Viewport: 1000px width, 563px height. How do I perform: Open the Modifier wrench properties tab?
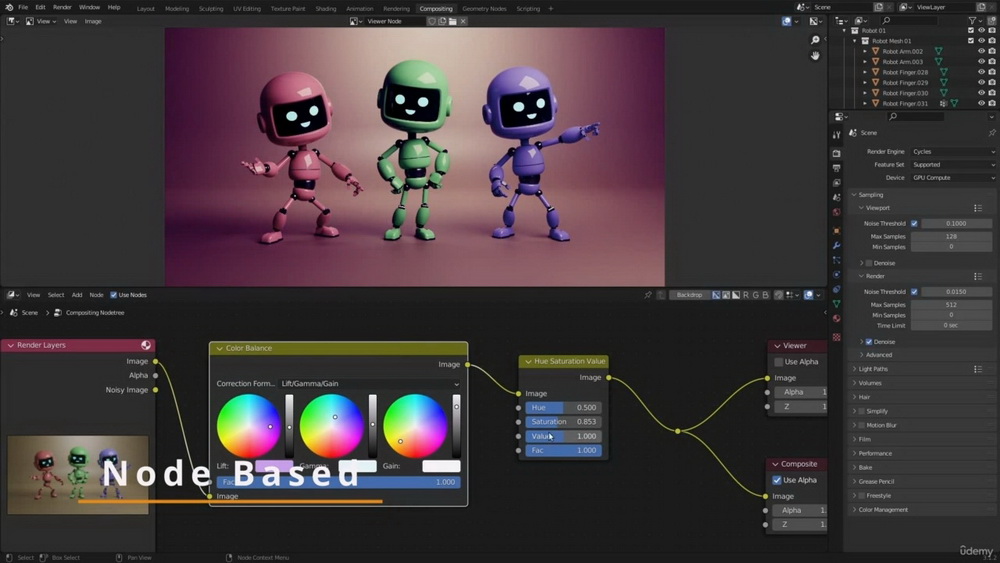pyautogui.click(x=836, y=245)
